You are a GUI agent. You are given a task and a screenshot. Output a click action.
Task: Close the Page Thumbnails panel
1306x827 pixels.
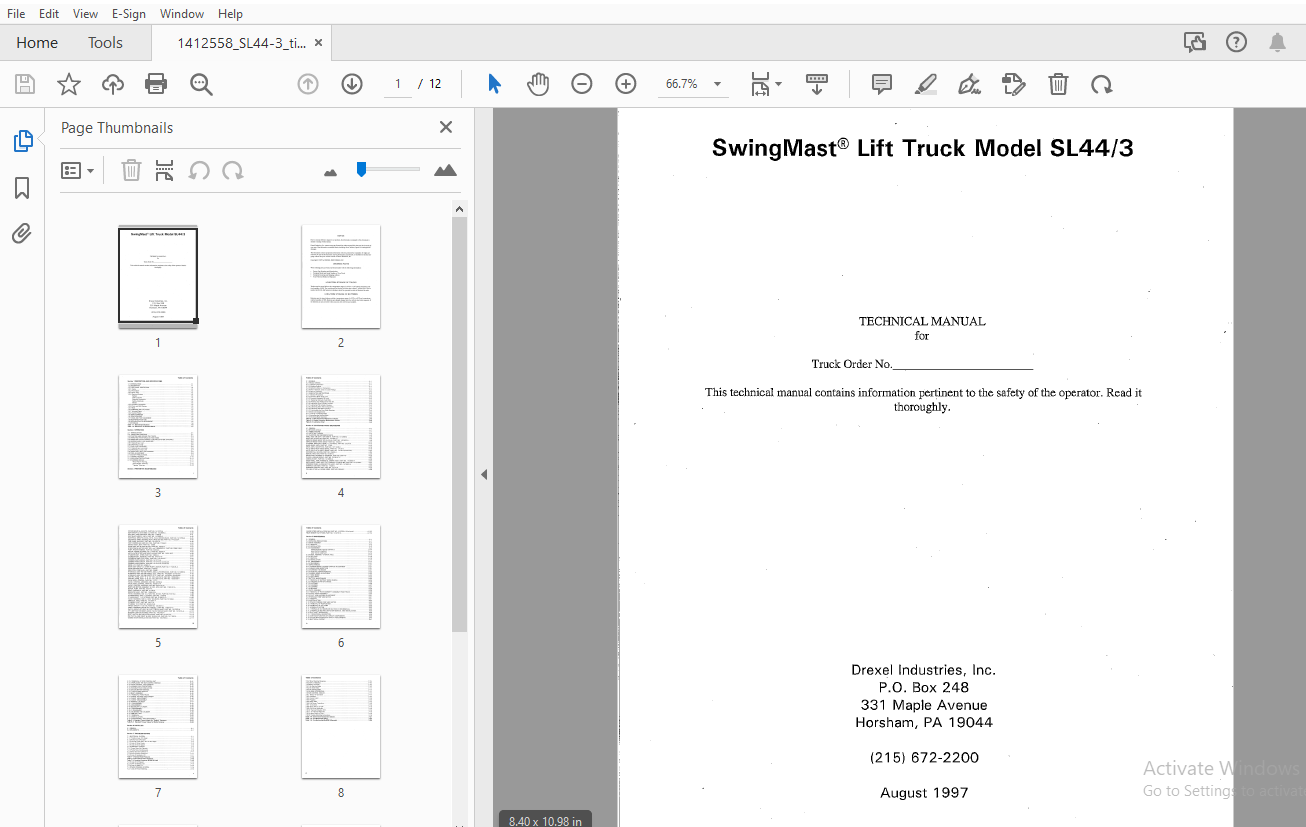point(446,127)
